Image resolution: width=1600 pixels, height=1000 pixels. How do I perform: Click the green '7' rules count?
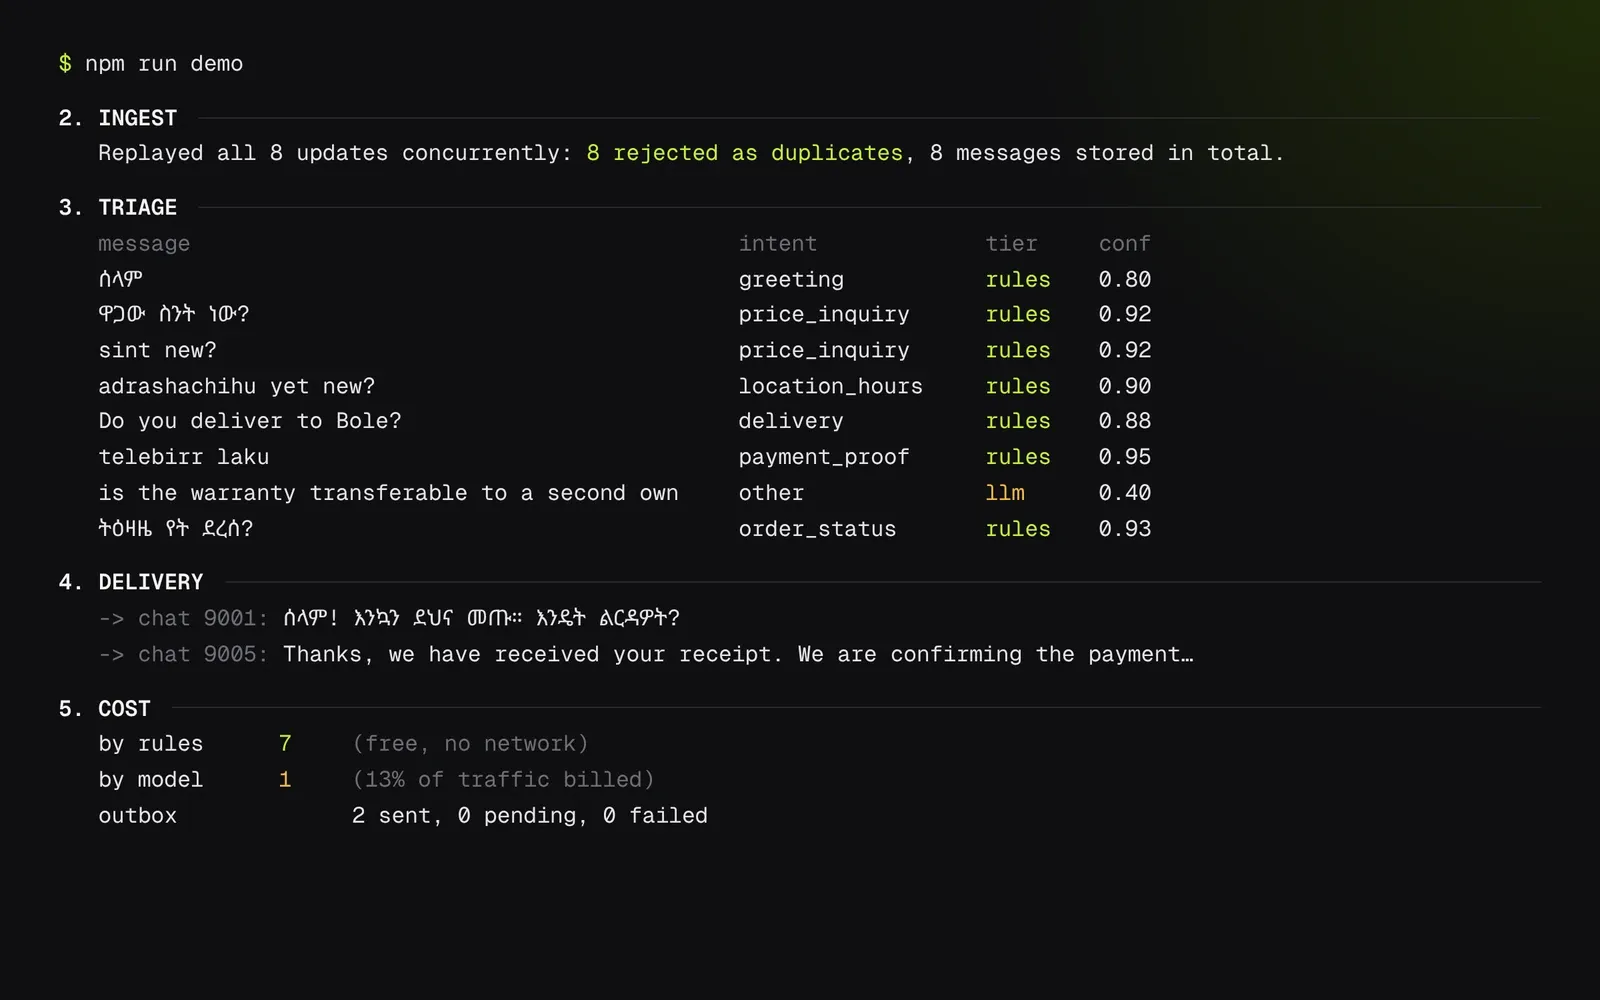285,743
